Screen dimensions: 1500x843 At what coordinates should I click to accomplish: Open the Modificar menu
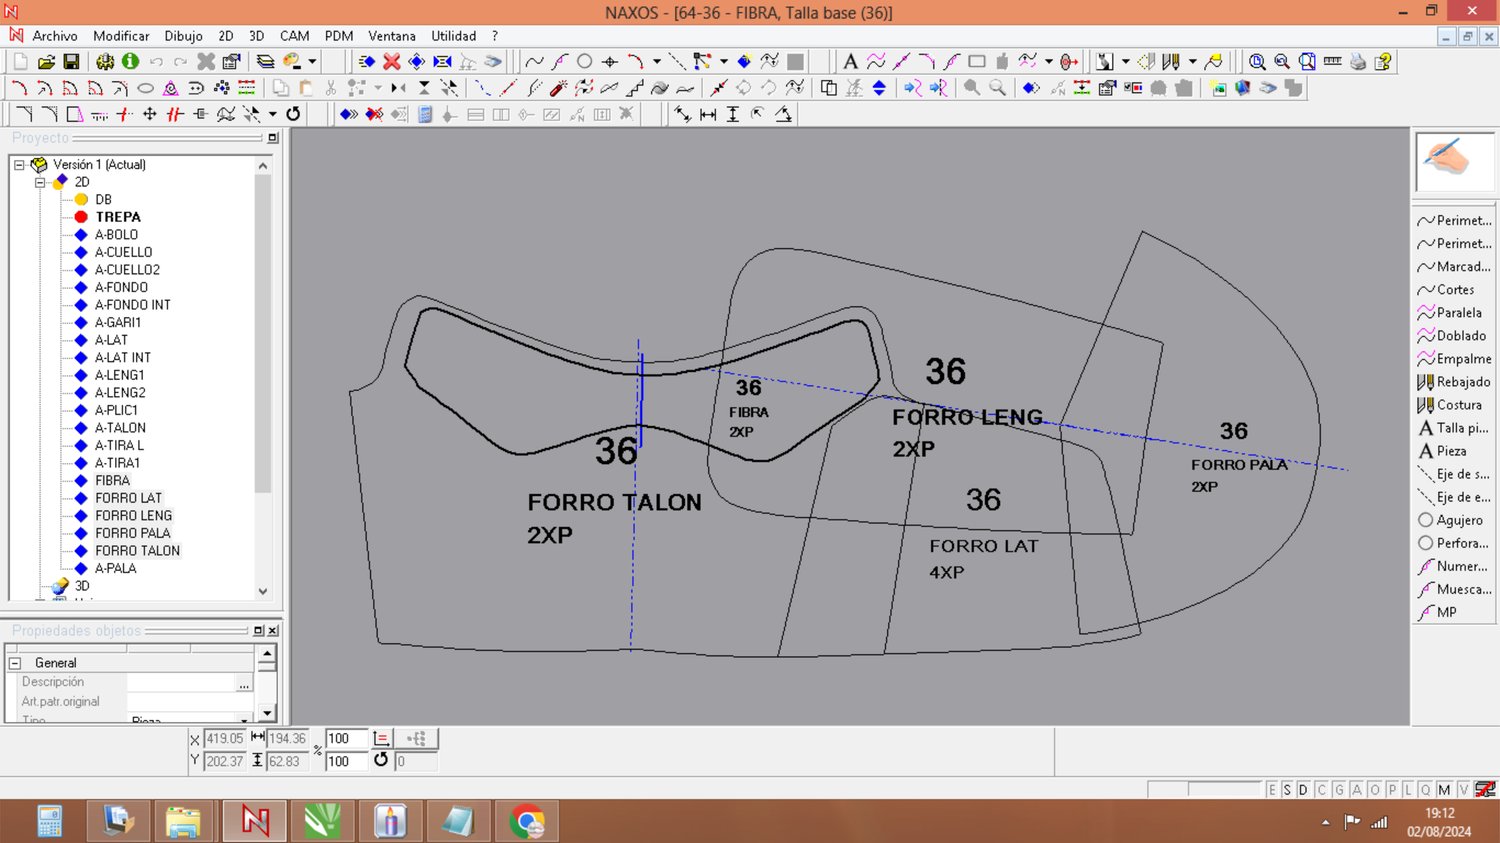[121, 36]
